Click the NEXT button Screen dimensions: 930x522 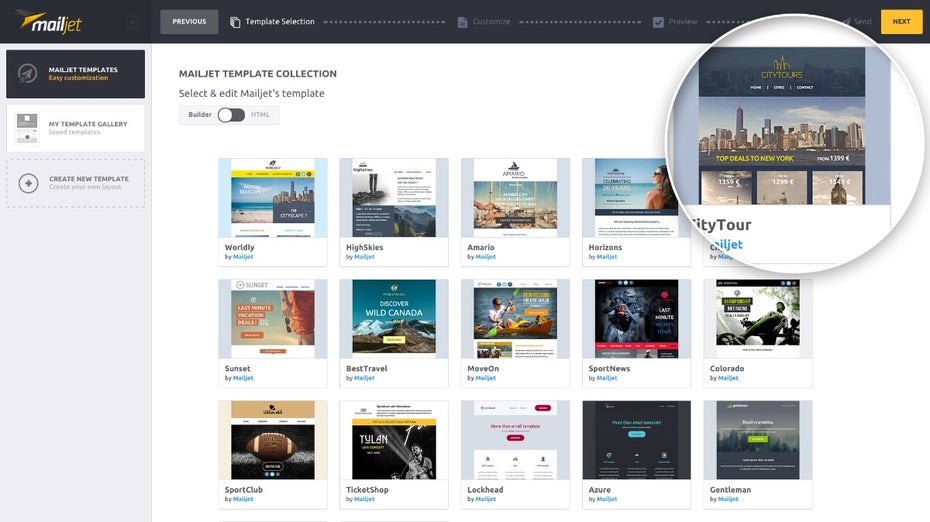pos(901,21)
